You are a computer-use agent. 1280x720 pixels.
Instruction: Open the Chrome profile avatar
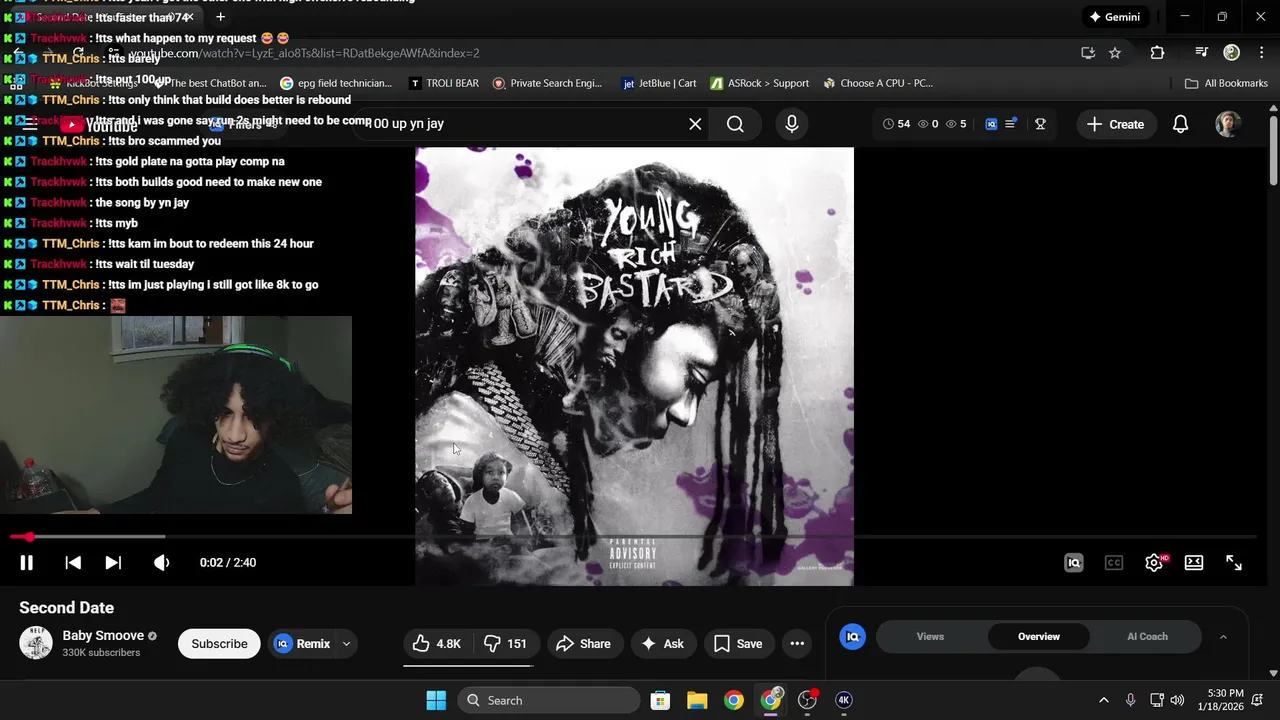coord(1232,53)
